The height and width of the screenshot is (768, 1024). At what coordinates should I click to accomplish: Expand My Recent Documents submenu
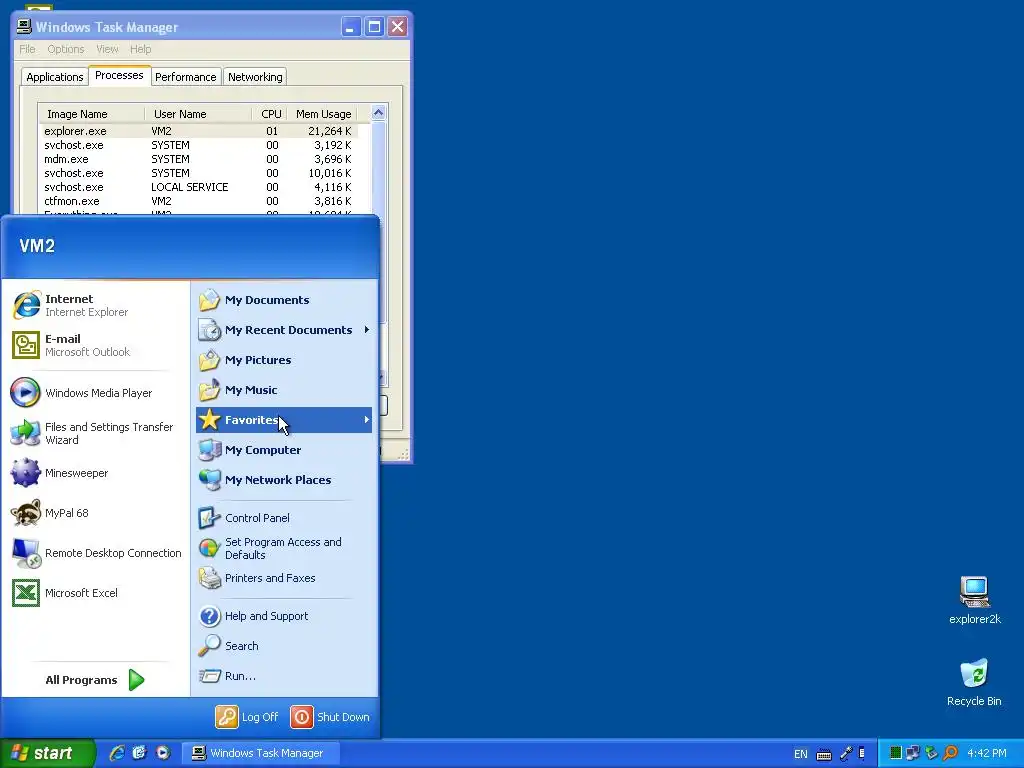click(x=284, y=330)
